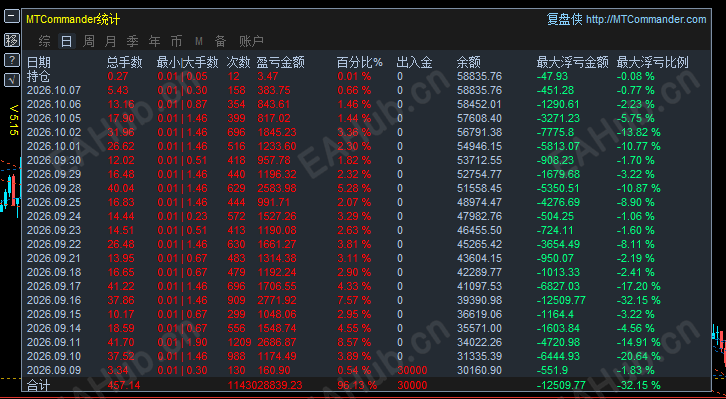The width and height of the screenshot is (726, 399).
Task: Select the 2026.09.30 date row
Action: 54,160
